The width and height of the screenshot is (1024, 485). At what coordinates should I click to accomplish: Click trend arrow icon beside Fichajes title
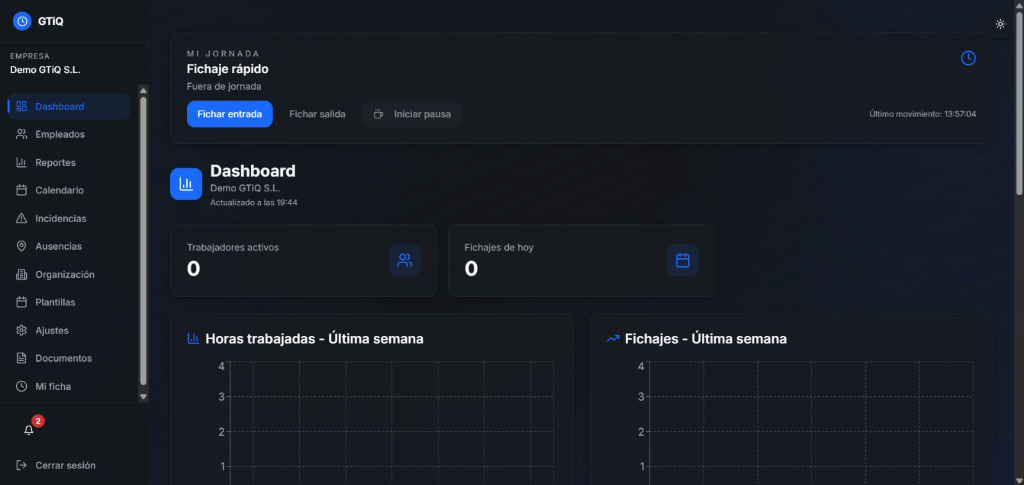click(613, 339)
